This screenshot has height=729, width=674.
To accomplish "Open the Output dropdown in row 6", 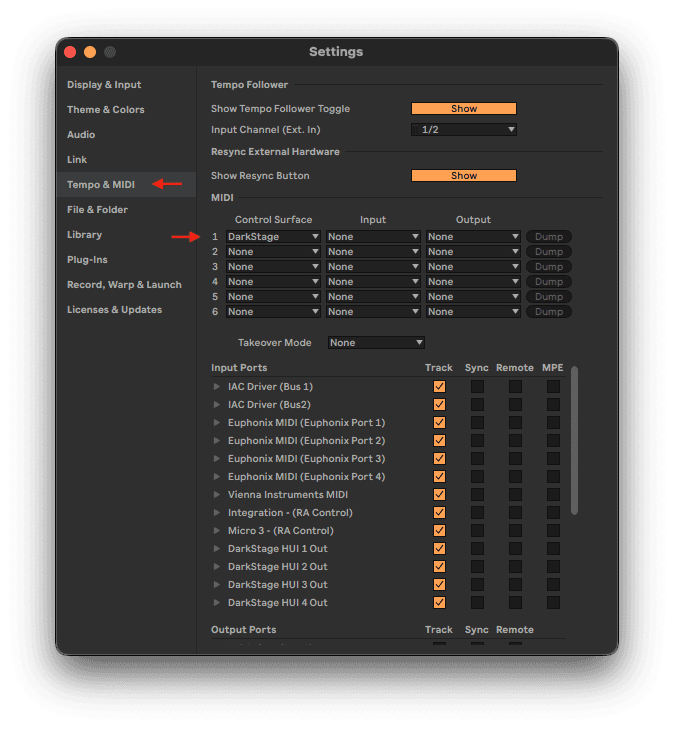I will pyautogui.click(x=473, y=311).
